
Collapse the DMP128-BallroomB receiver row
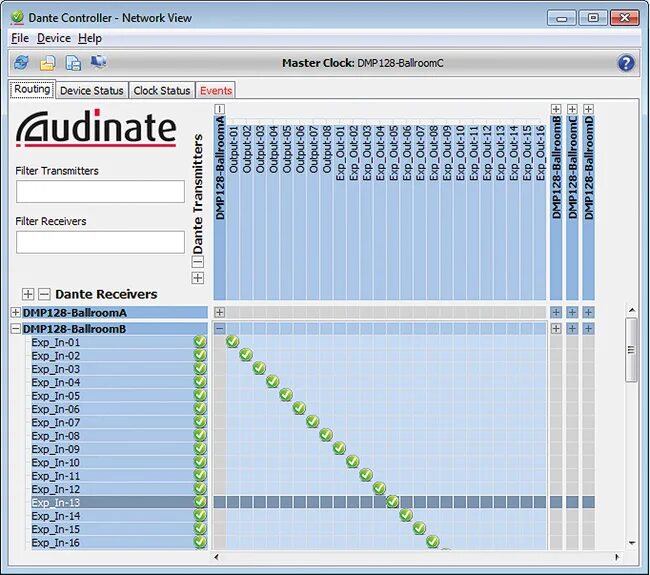15,329
